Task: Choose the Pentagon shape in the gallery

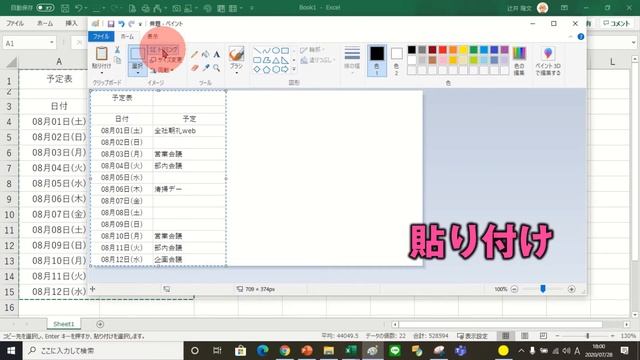Action: coord(267,69)
